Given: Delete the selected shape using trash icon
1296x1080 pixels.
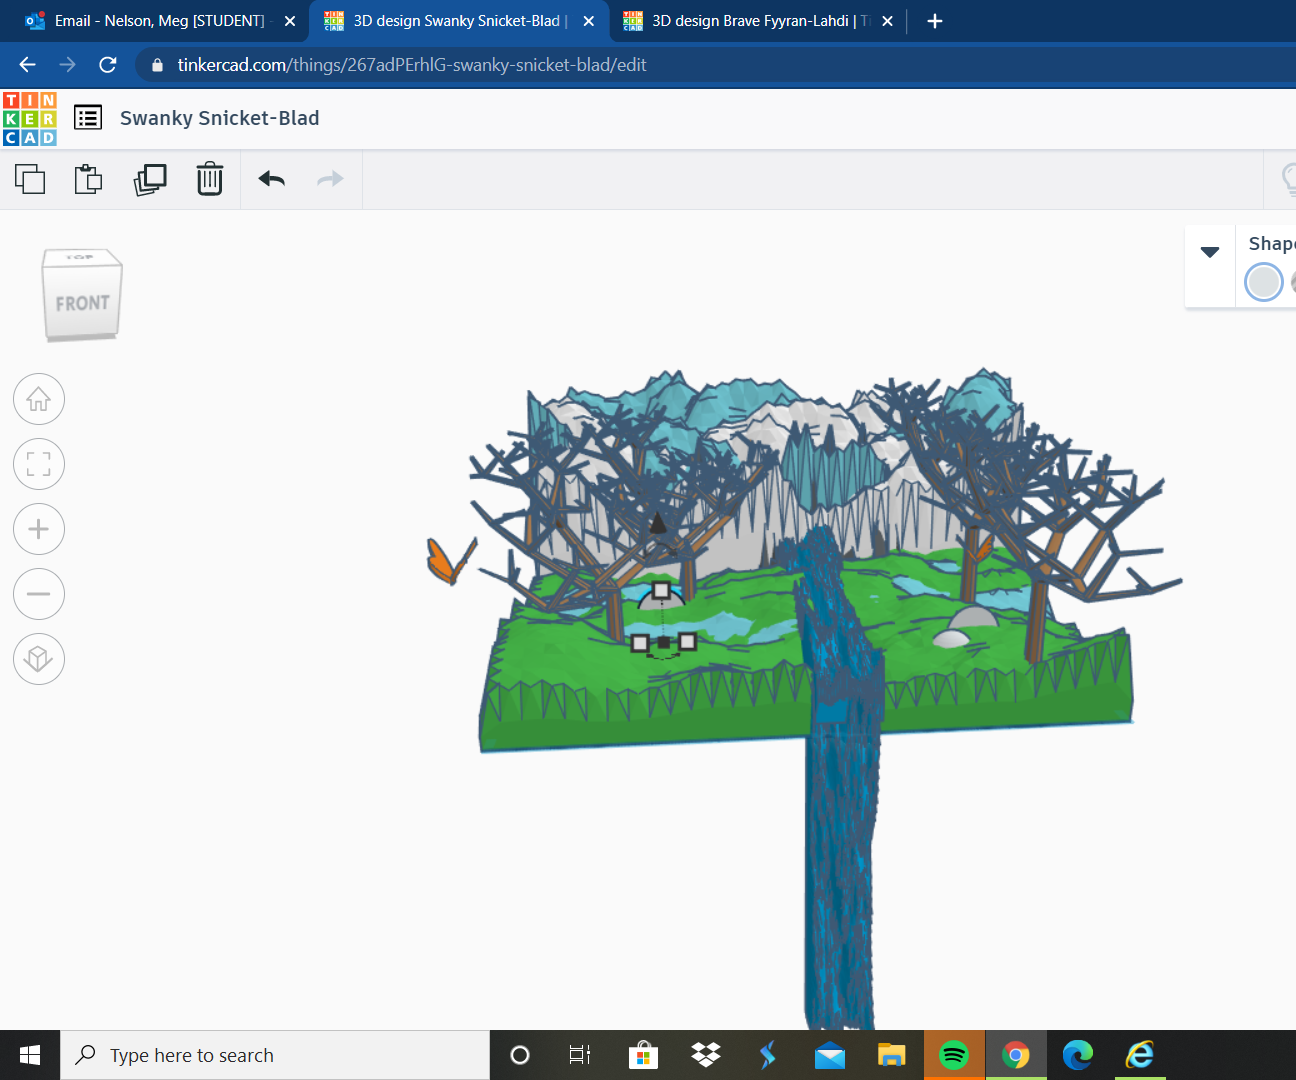Looking at the screenshot, I should pos(209,179).
